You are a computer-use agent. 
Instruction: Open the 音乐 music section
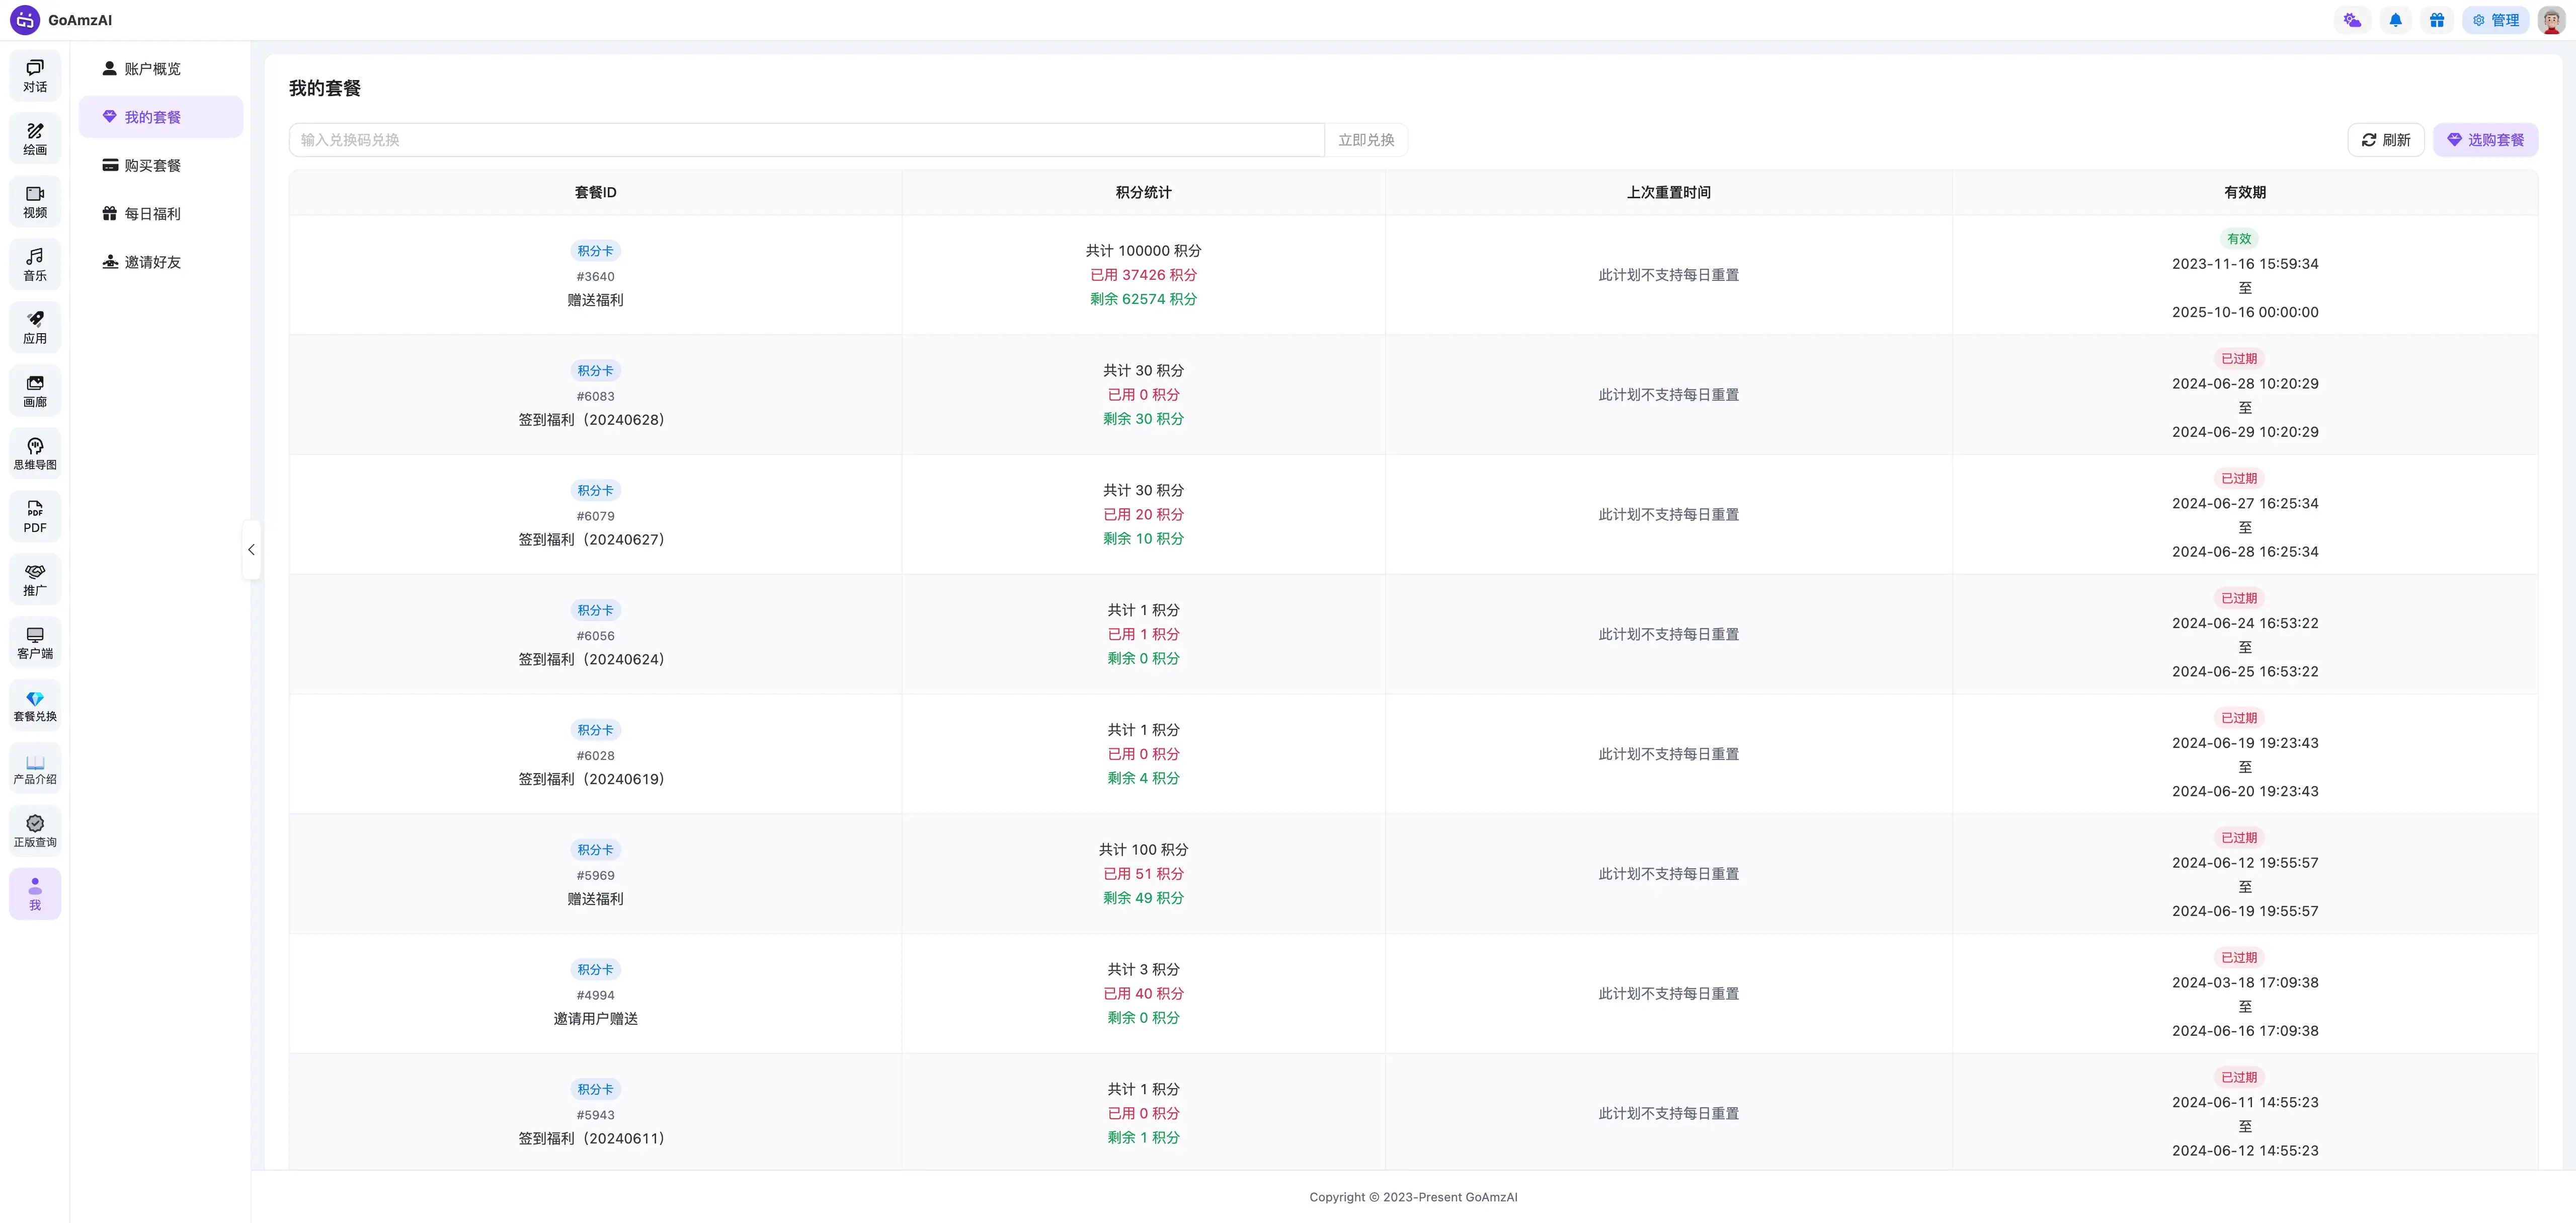[x=35, y=265]
